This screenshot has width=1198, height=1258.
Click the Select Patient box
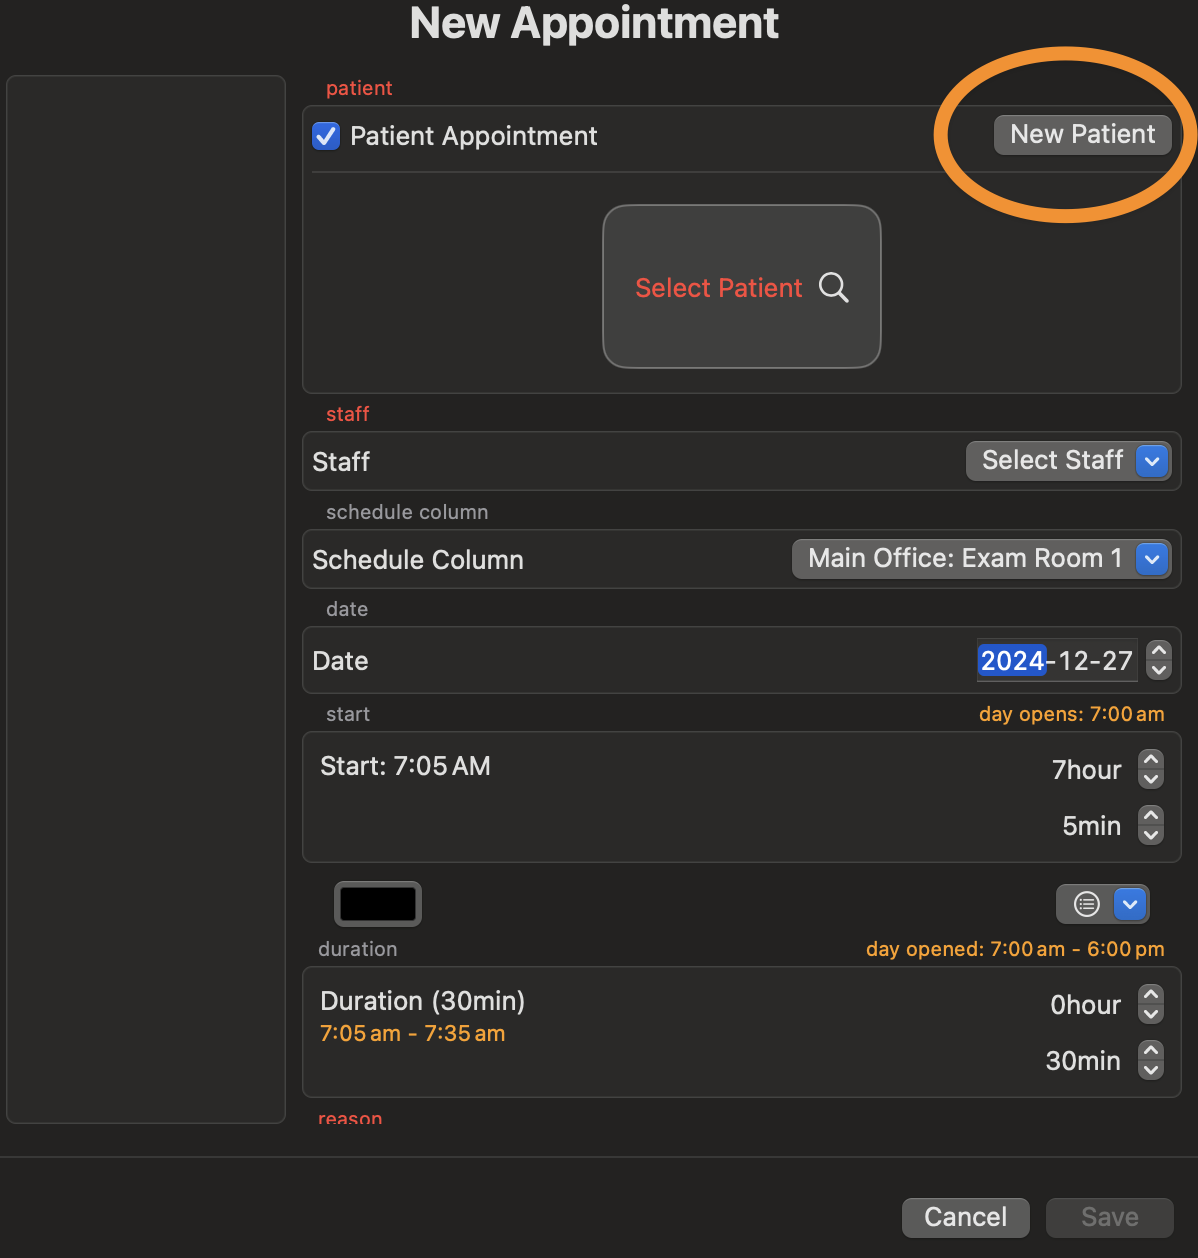tap(742, 287)
